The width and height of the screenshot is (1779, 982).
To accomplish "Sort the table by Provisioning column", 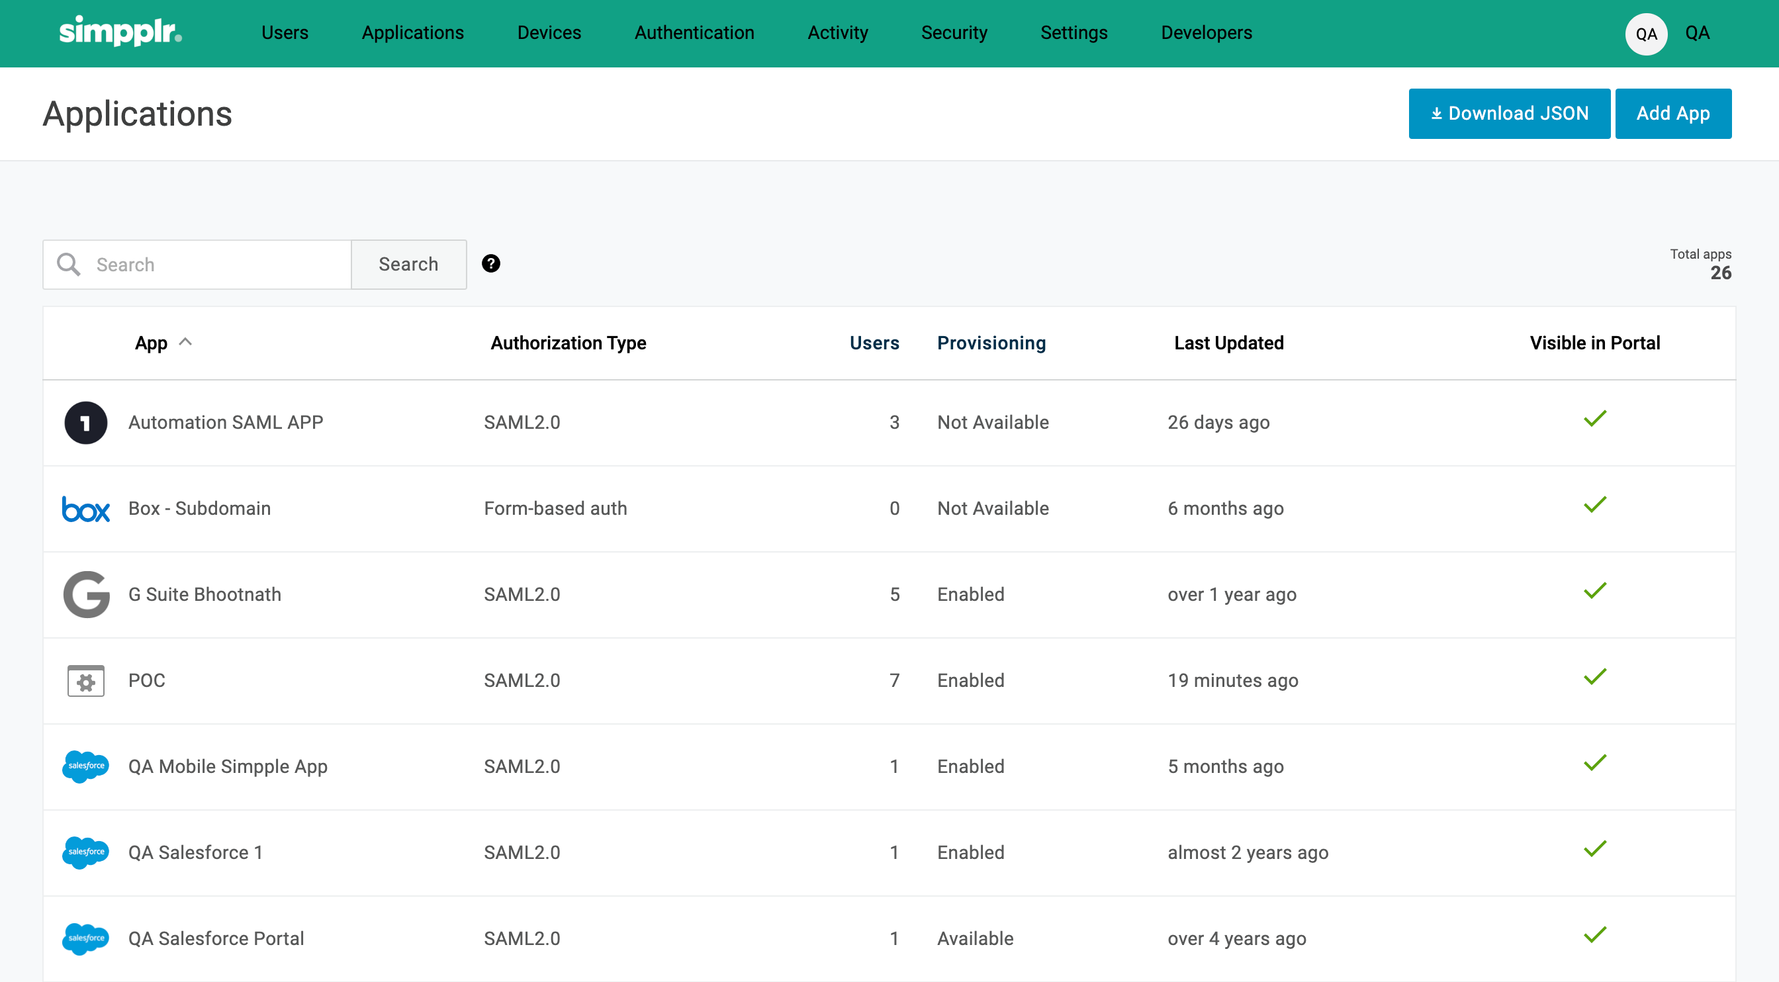I will point(991,343).
